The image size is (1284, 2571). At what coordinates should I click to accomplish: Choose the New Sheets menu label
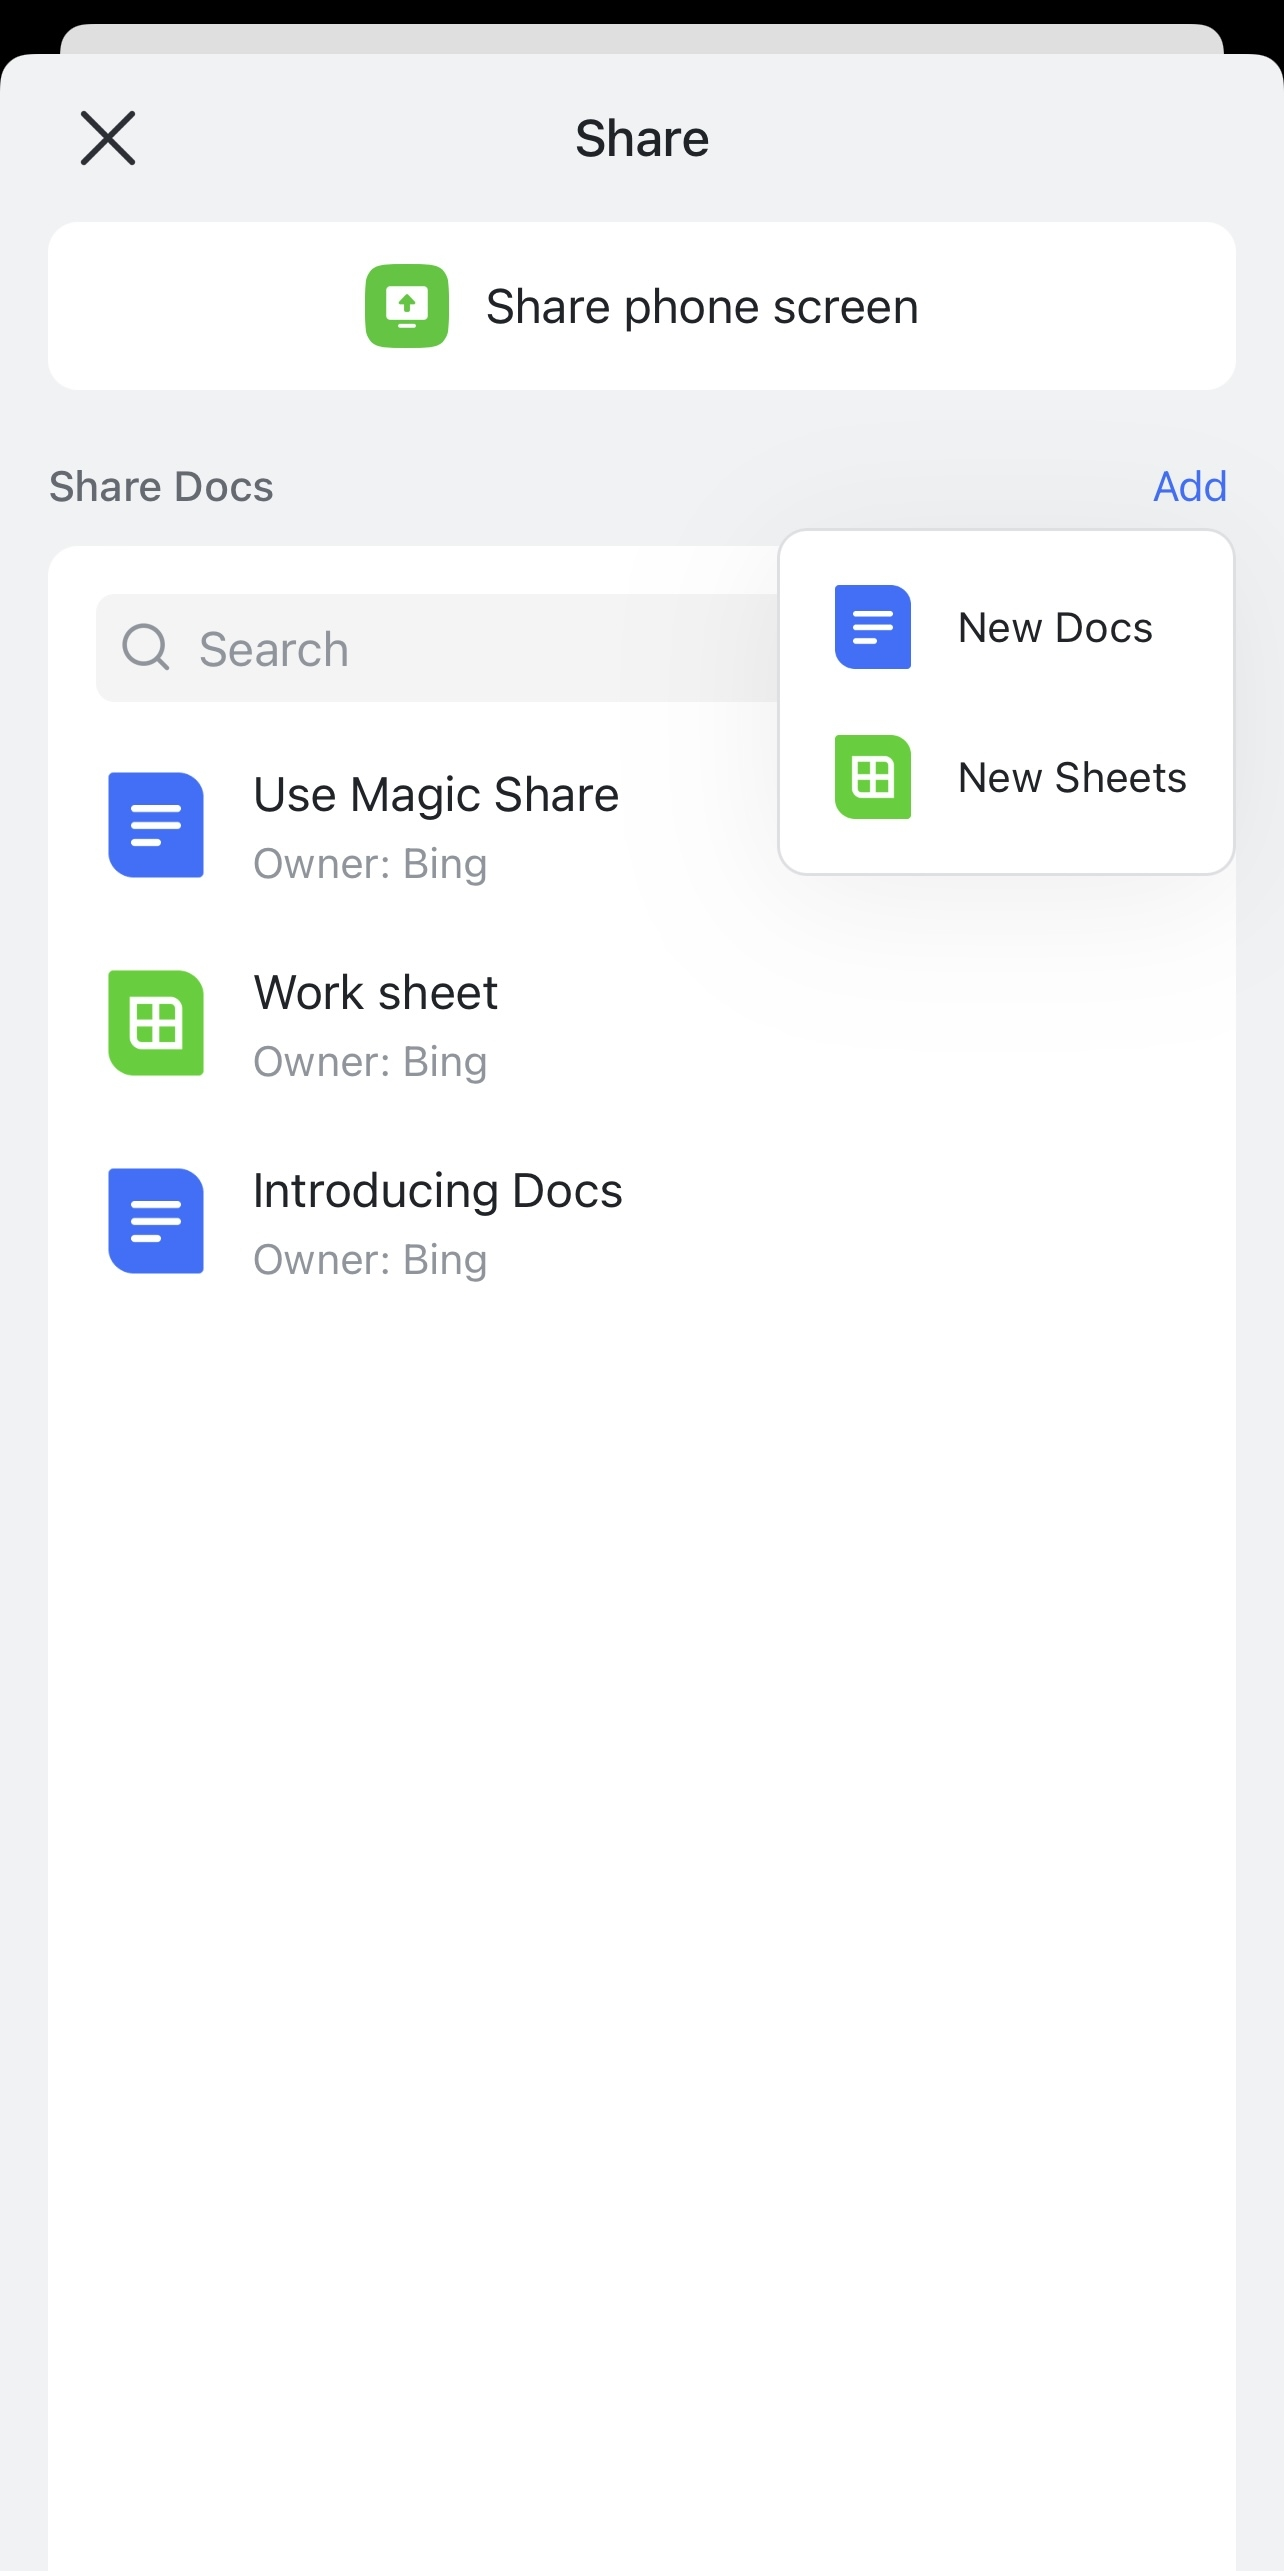[1072, 778]
